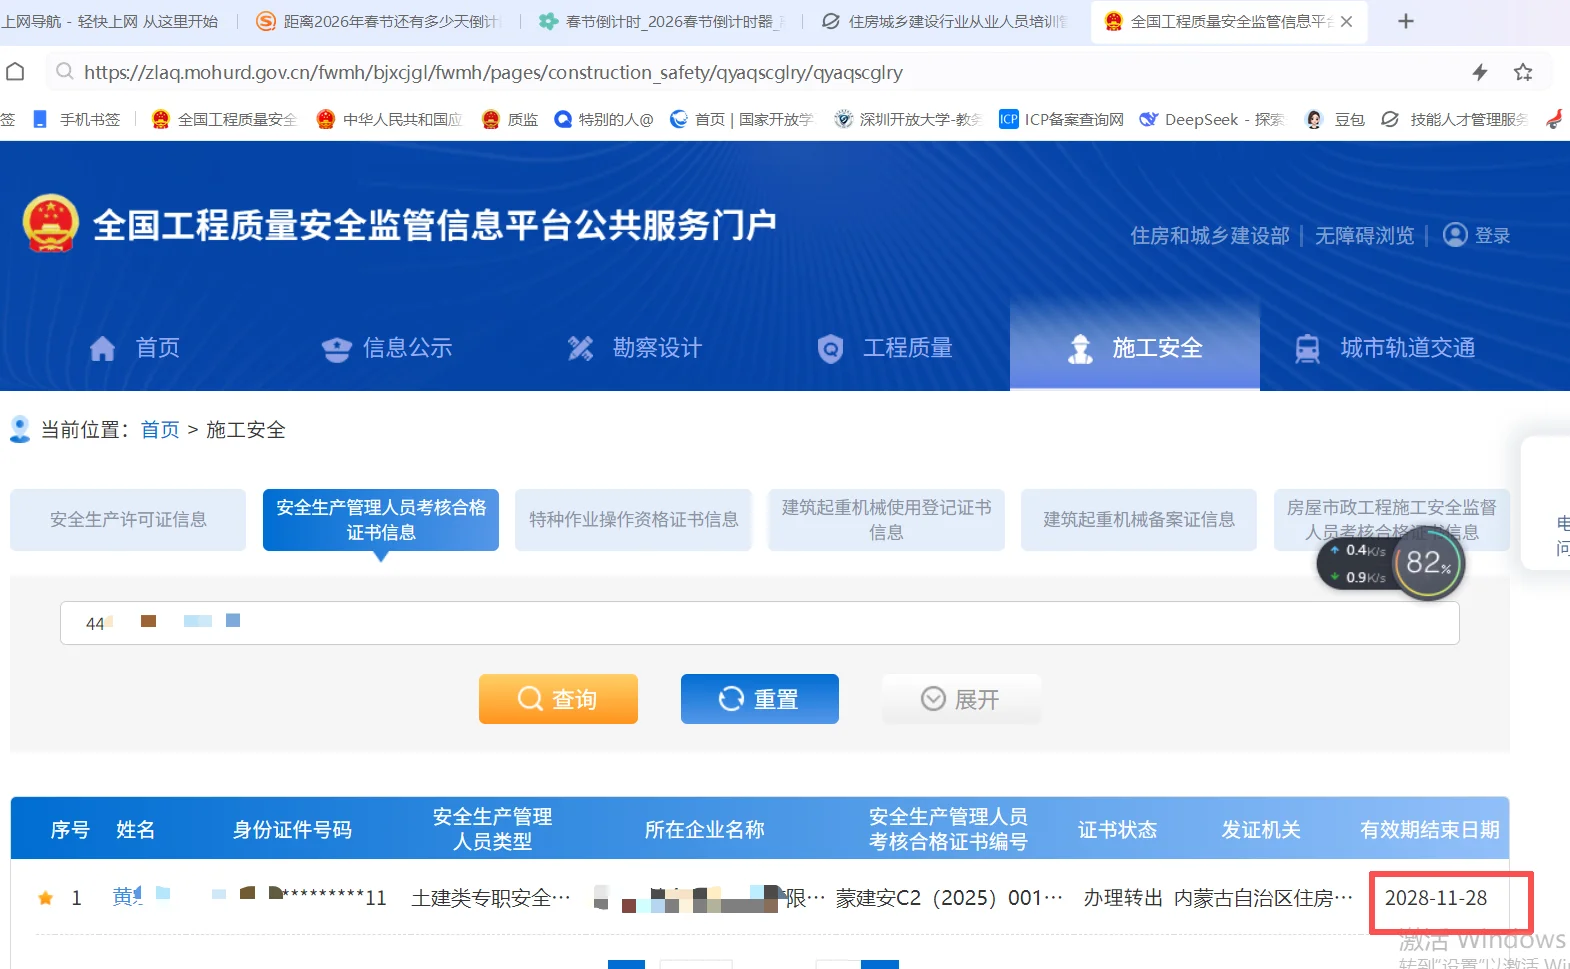Open 深圳开放大学 bookmark
The width and height of the screenshot is (1570, 969).
[x=908, y=119]
